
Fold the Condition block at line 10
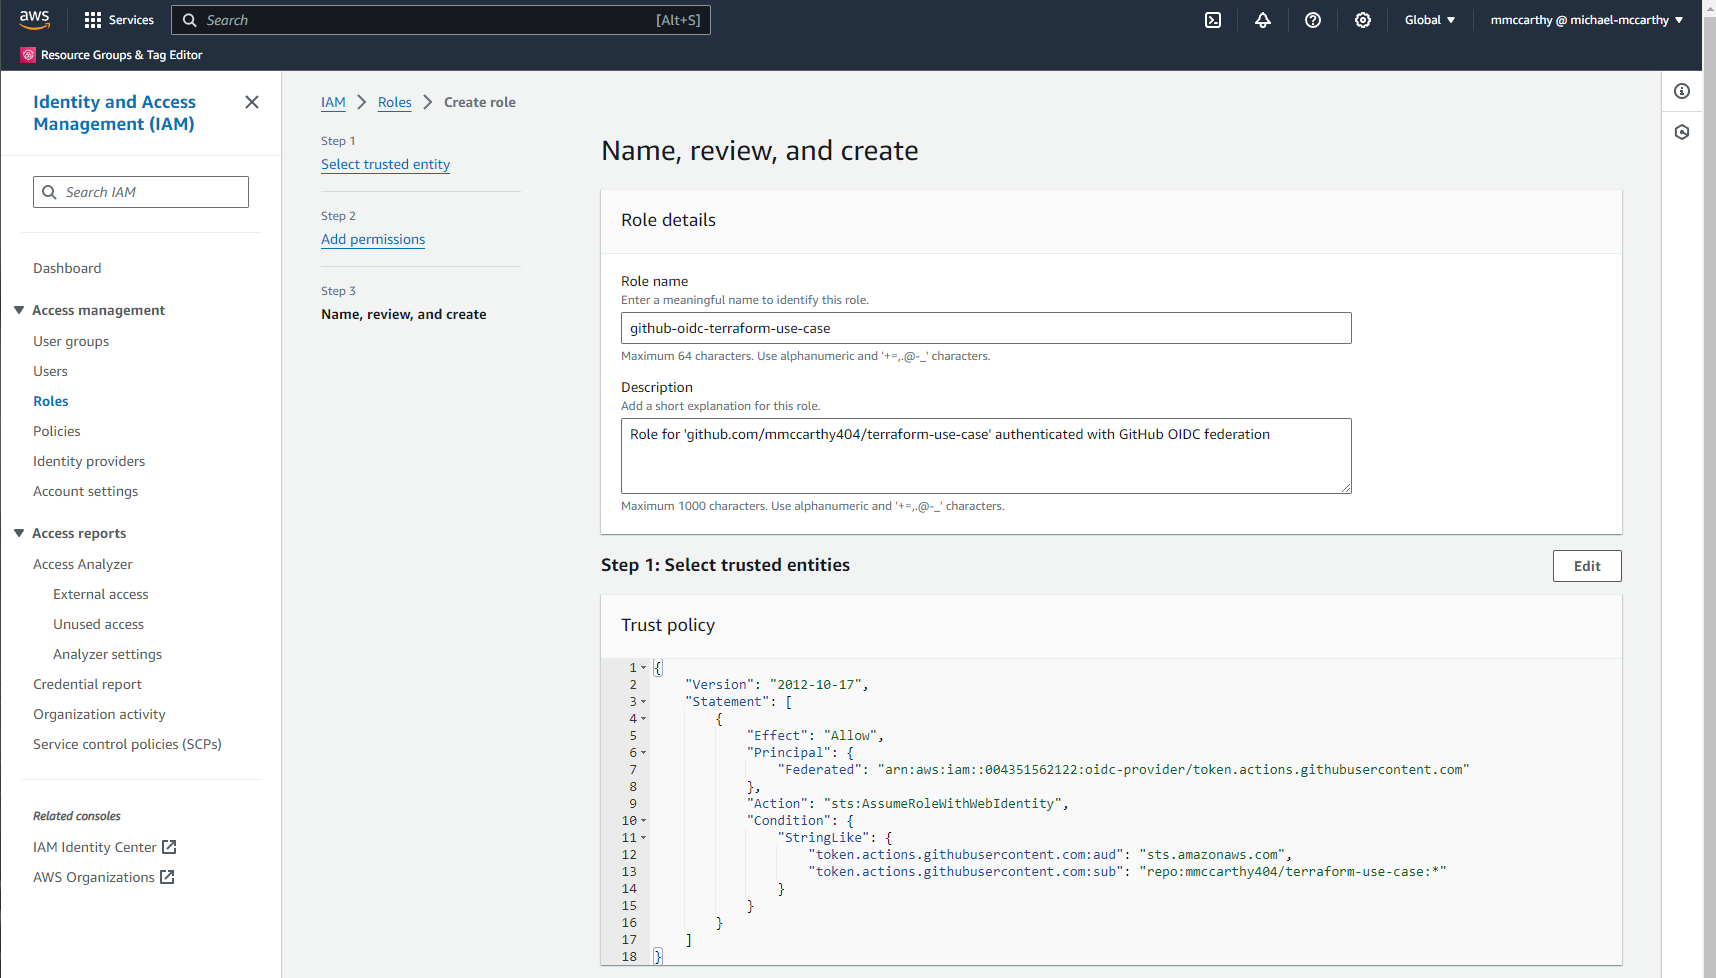point(644,821)
